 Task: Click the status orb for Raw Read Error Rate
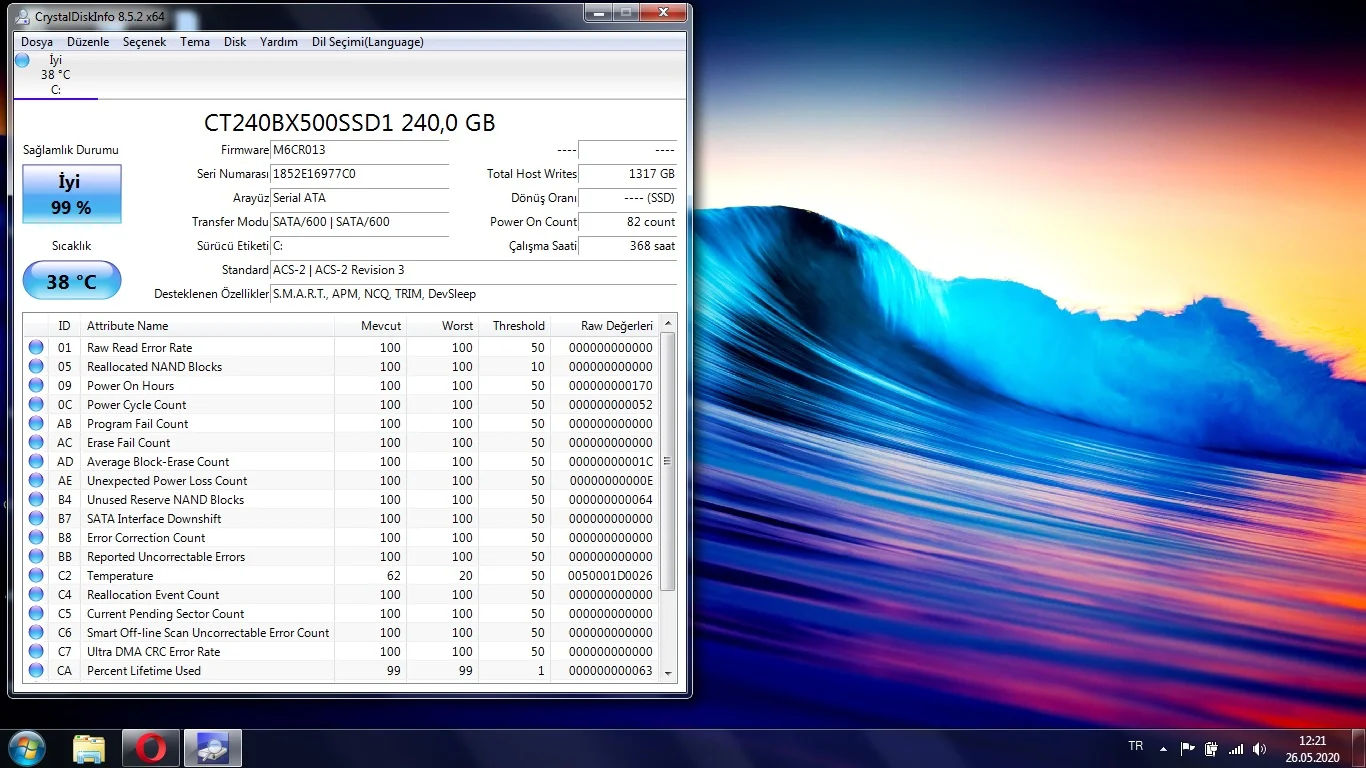pos(36,348)
